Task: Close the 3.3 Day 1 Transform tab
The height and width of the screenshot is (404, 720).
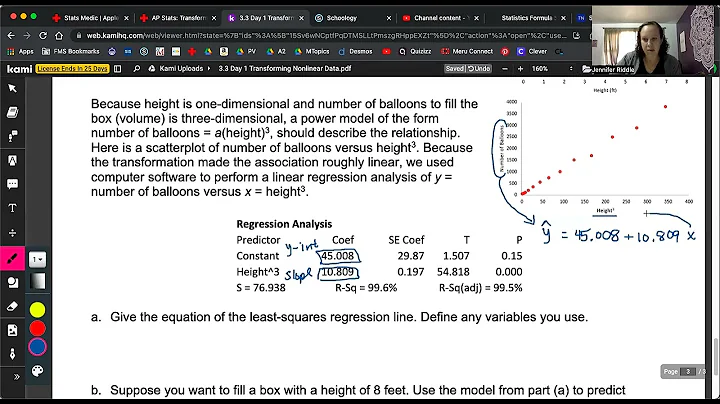Action: (301, 18)
